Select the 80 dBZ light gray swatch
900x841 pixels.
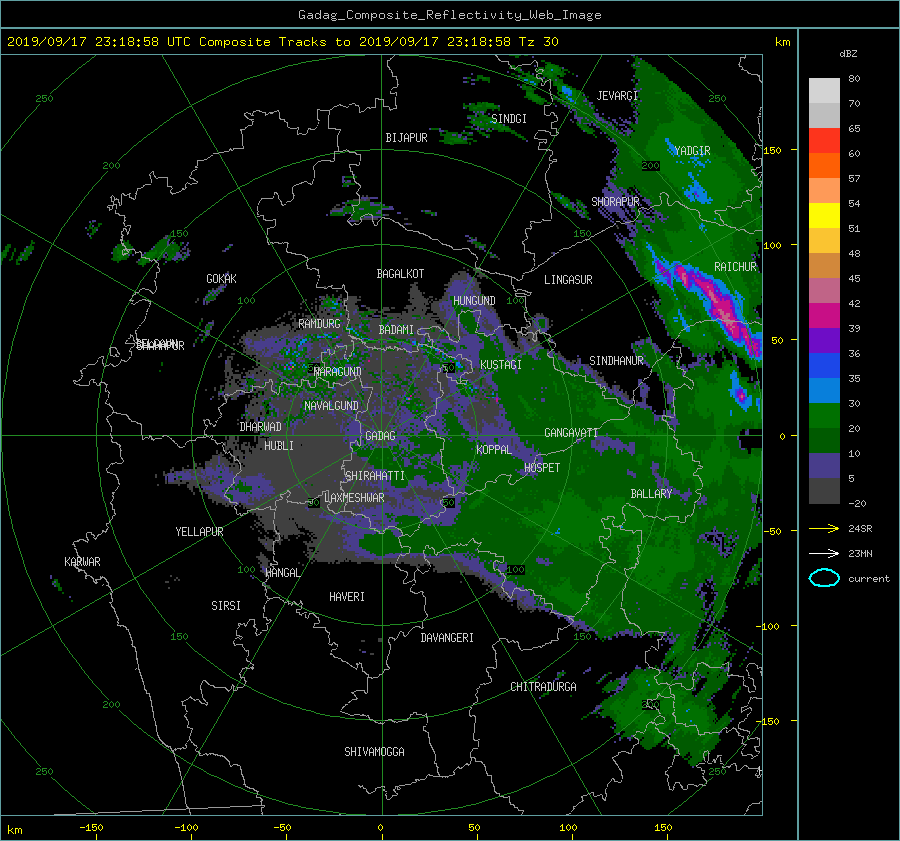[x=824, y=90]
